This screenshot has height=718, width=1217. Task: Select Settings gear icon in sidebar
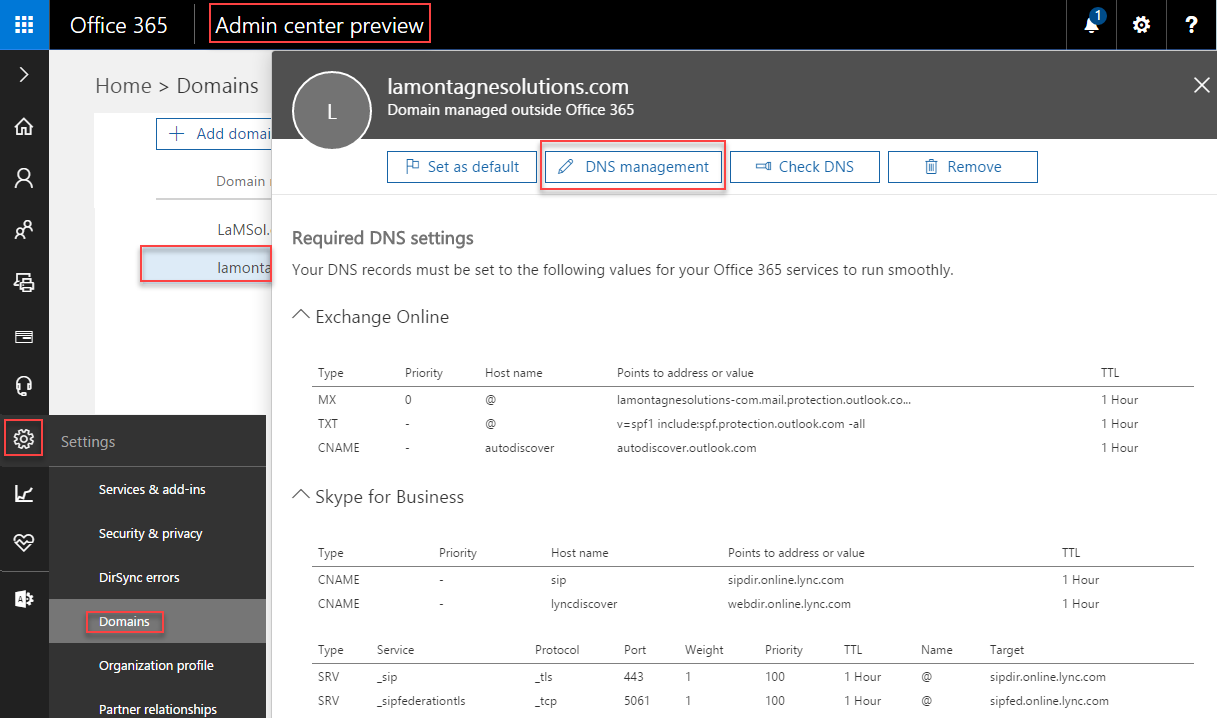(24, 439)
